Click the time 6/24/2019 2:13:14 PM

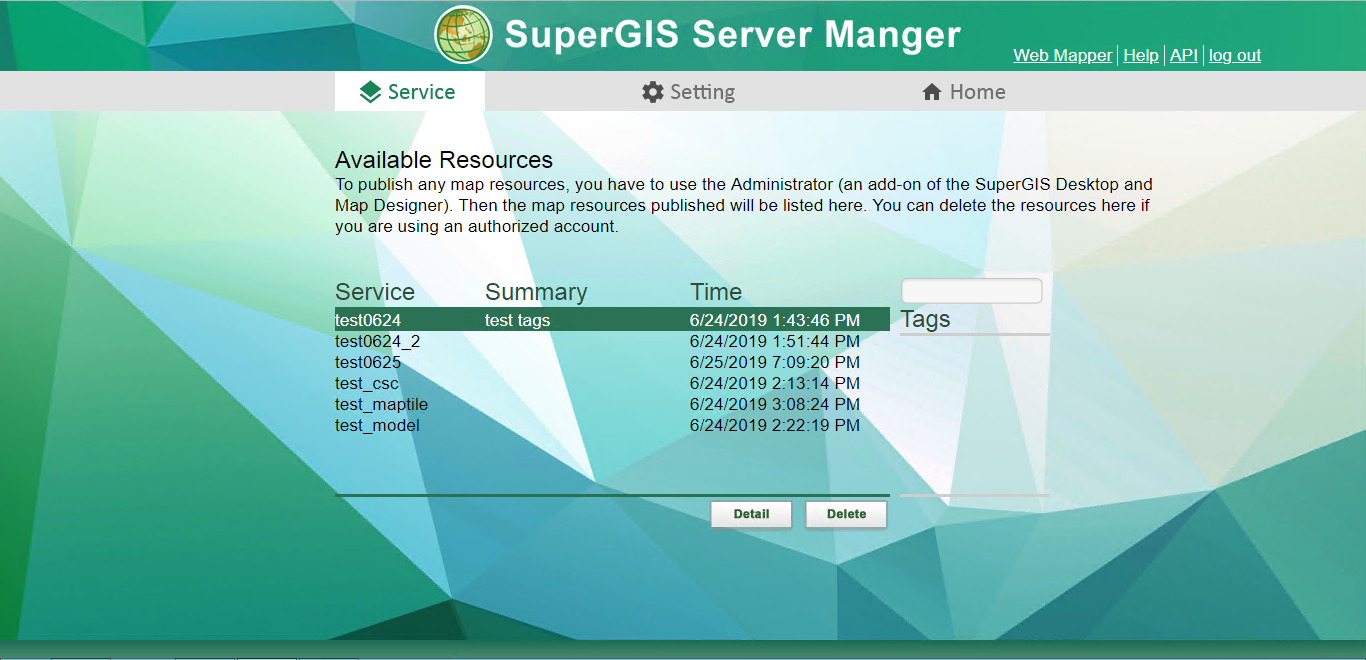[775, 383]
